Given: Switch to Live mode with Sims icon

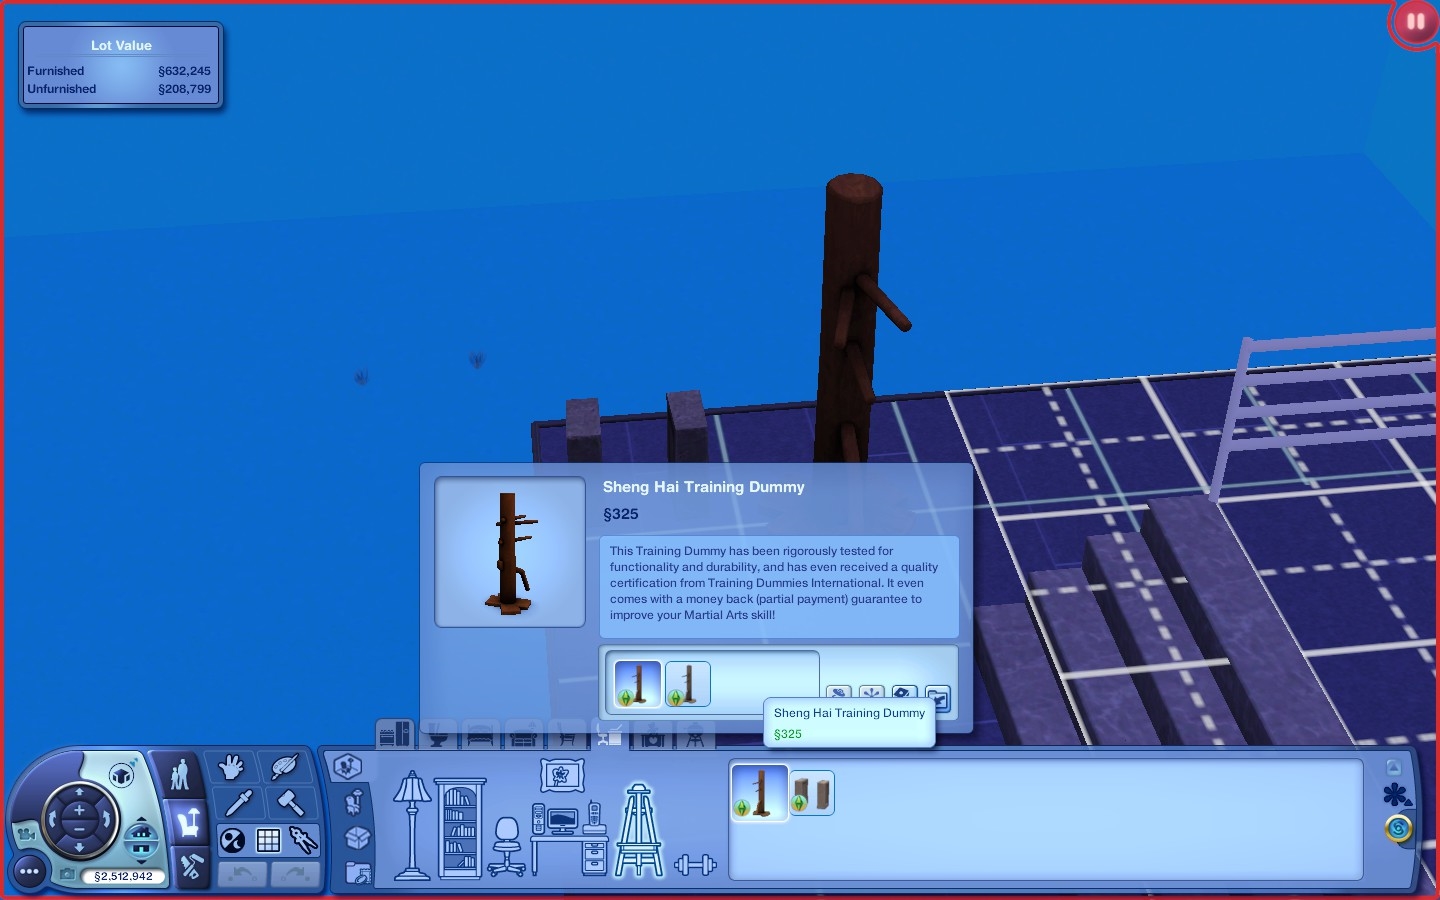Looking at the screenshot, I should pyautogui.click(x=180, y=775).
